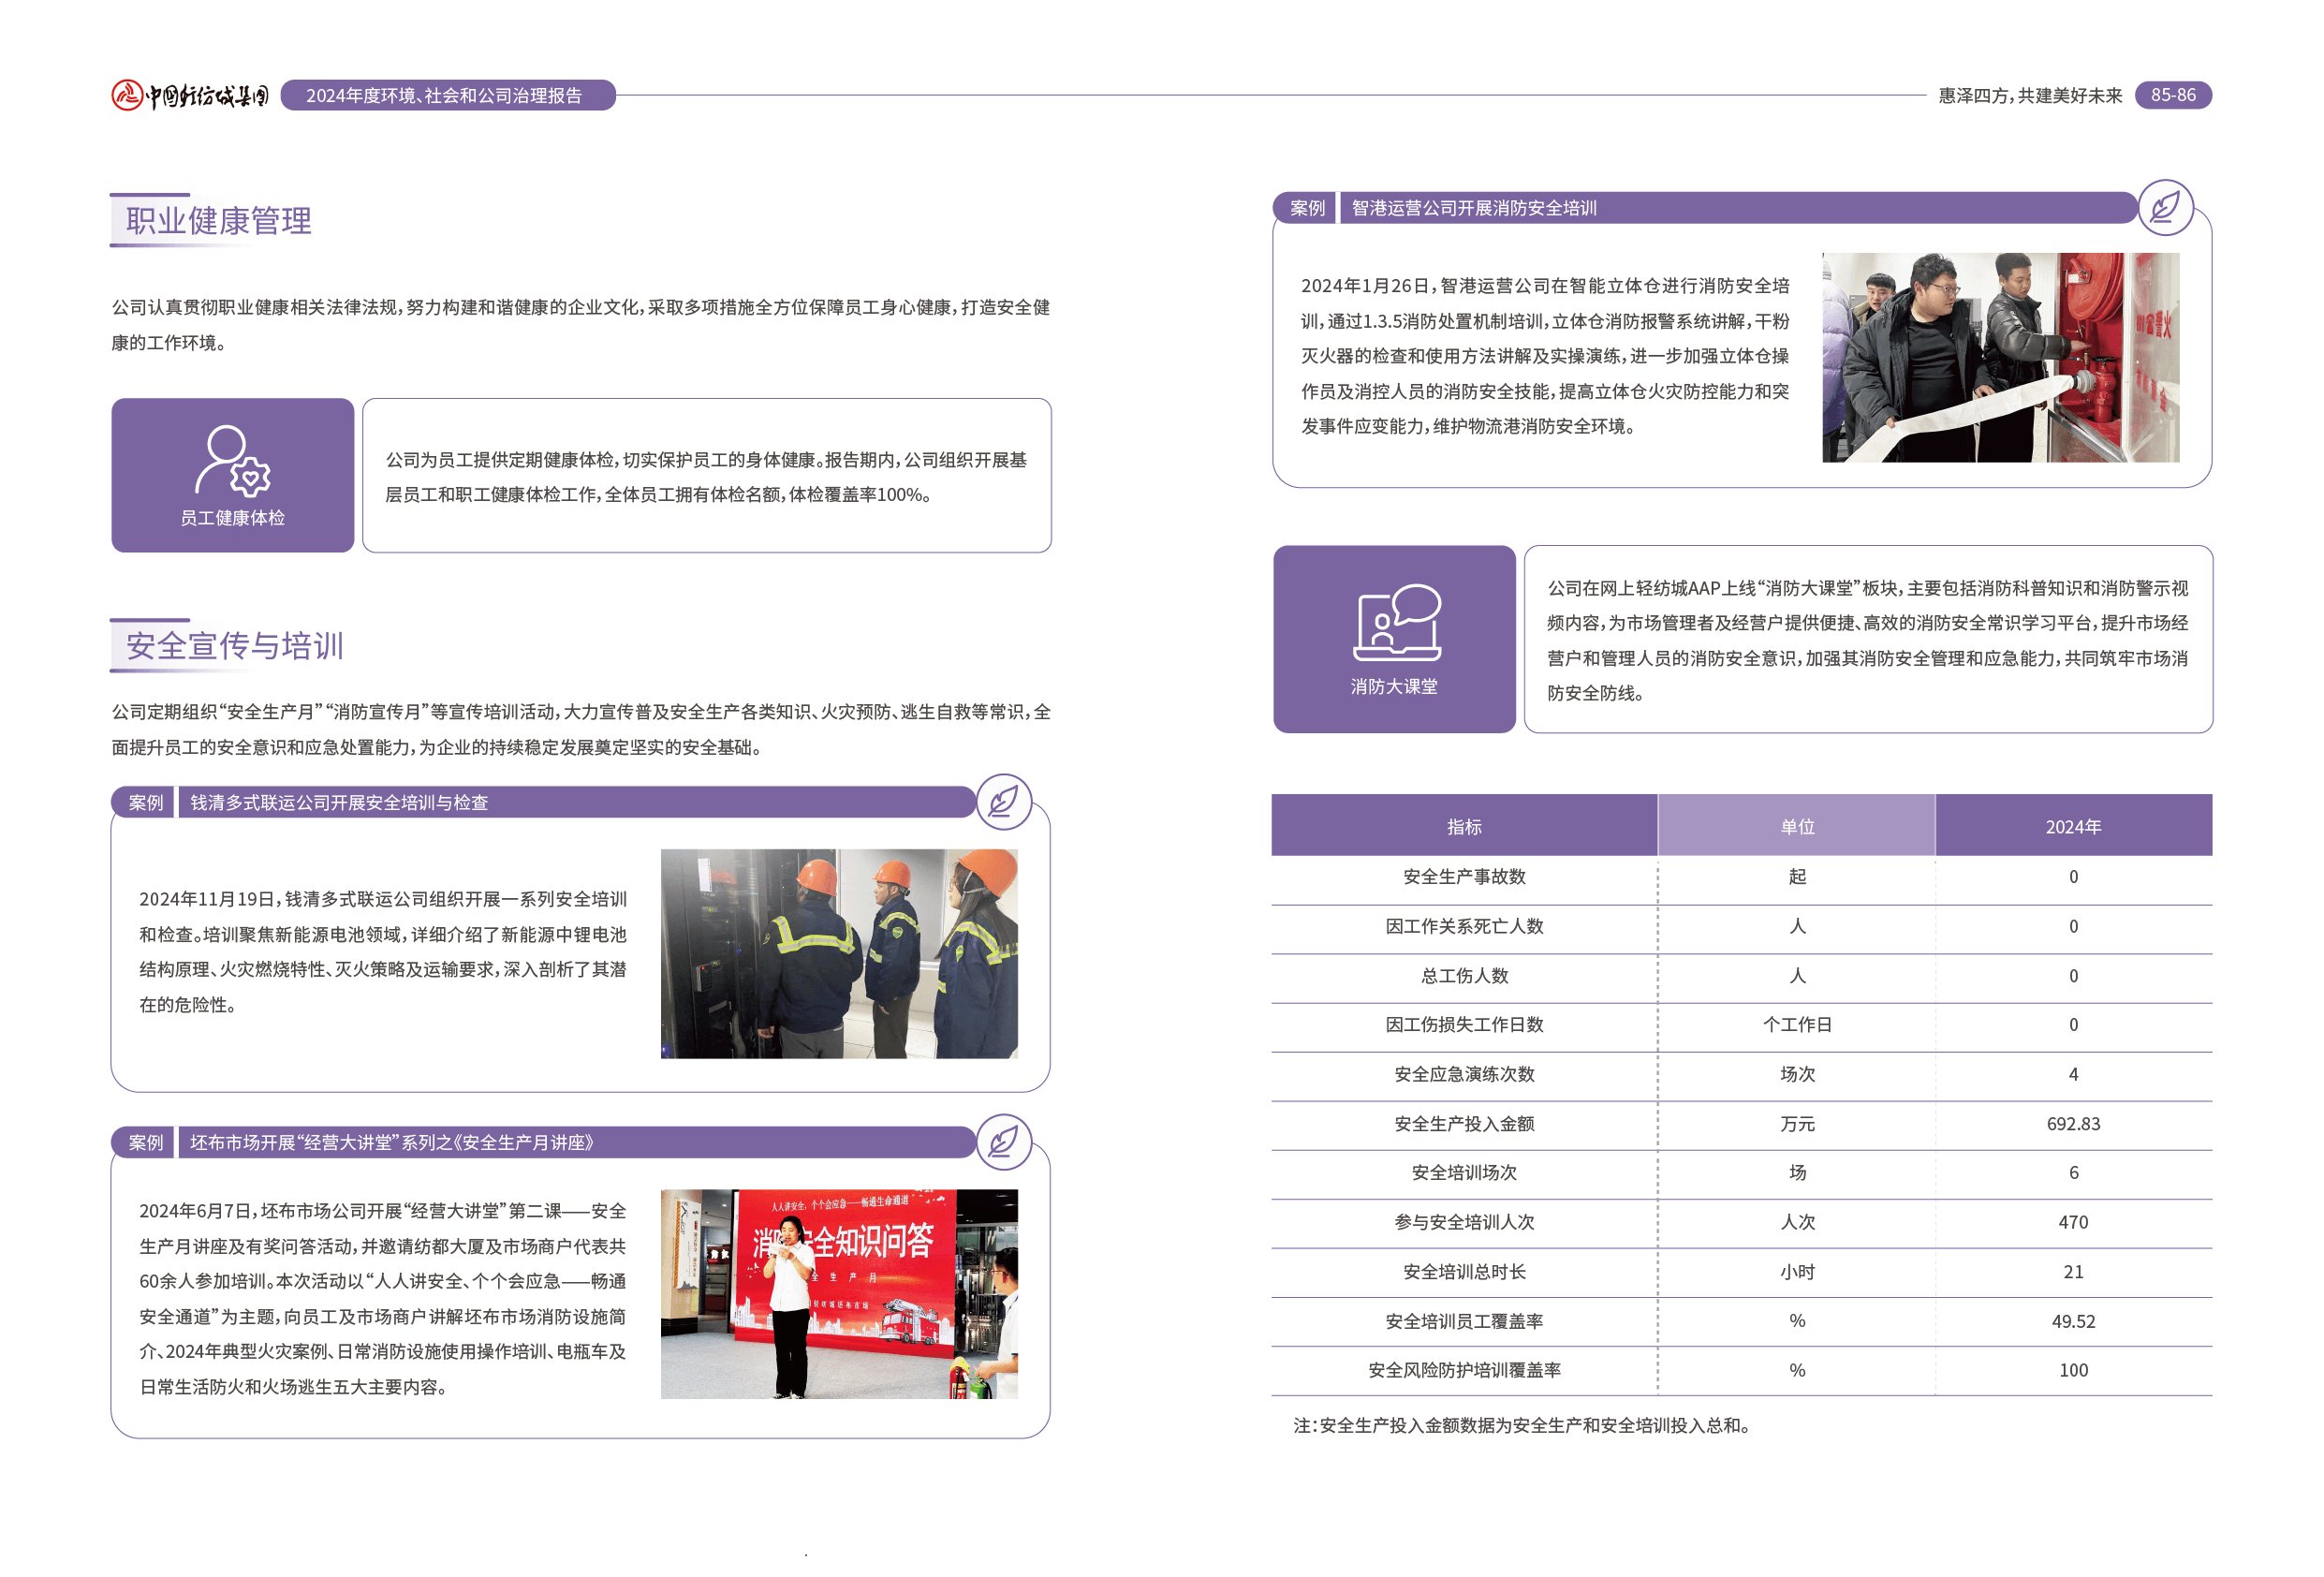The height and width of the screenshot is (1577, 2324).
Task: Click leaf icon on Qianqing case header
Action: [1003, 801]
